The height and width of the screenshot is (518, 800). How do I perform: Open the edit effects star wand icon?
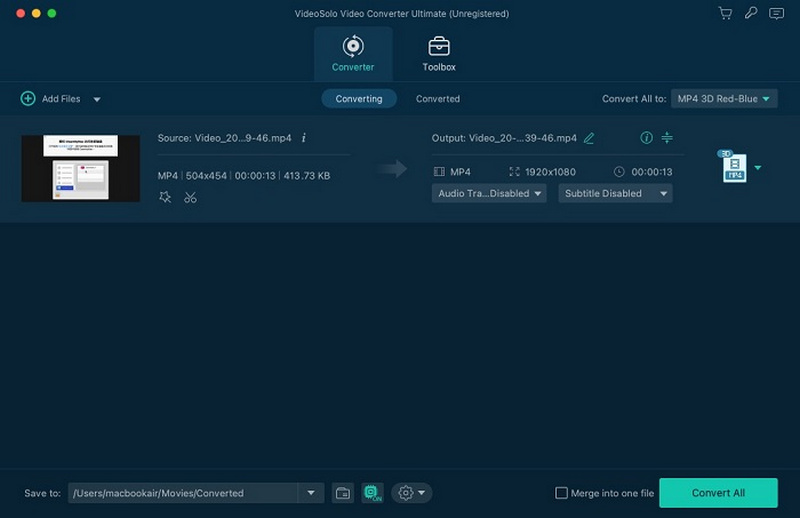tap(165, 197)
